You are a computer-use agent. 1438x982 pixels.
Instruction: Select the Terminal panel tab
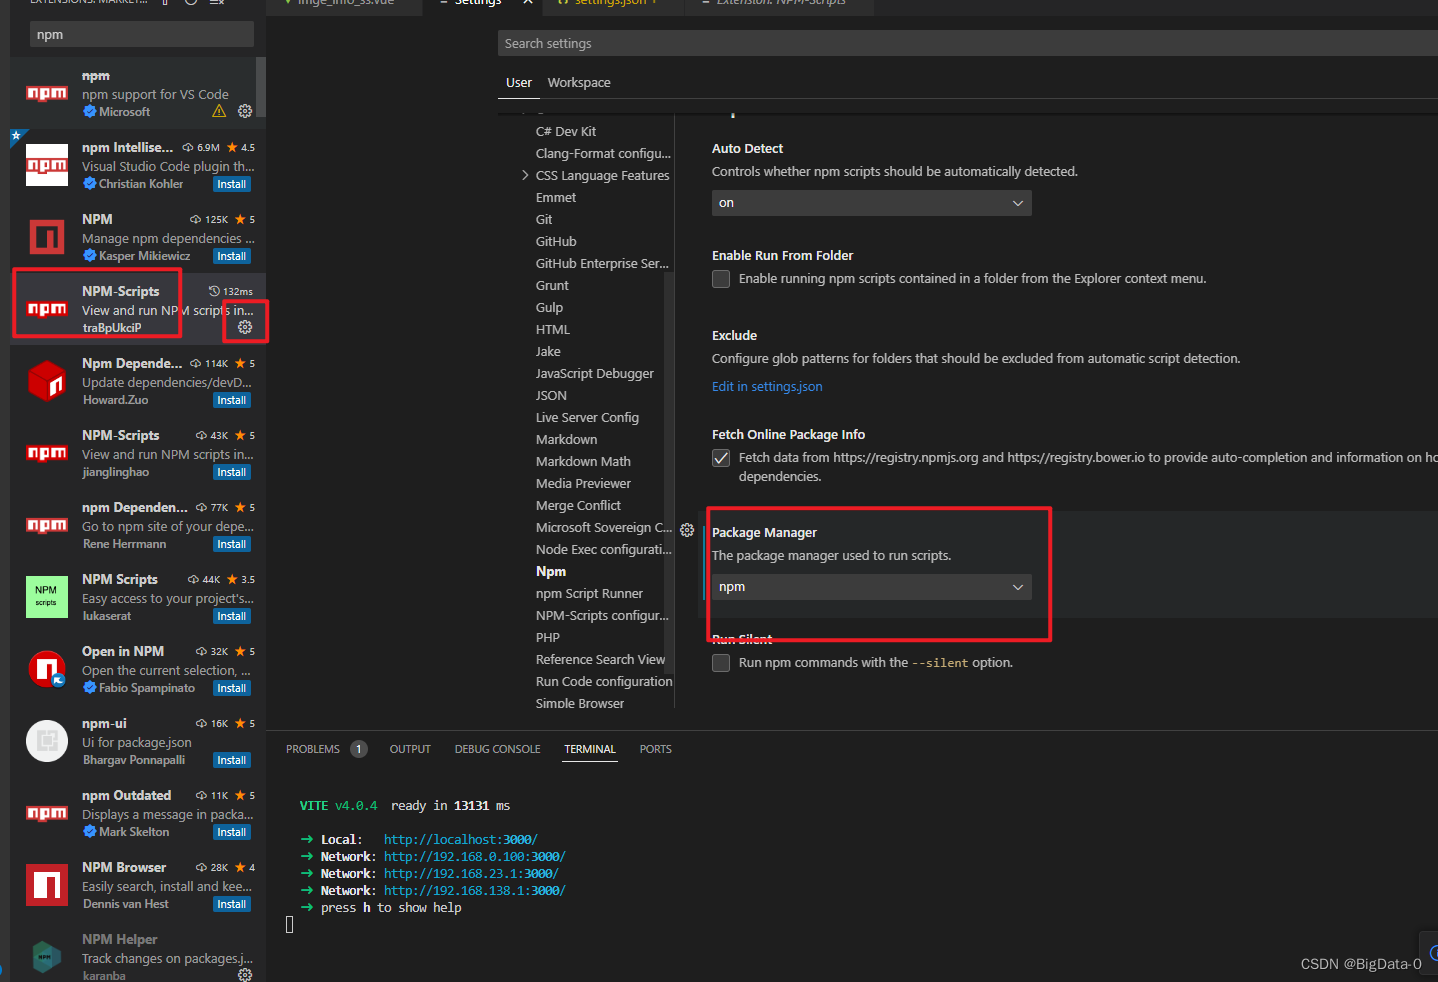click(590, 749)
